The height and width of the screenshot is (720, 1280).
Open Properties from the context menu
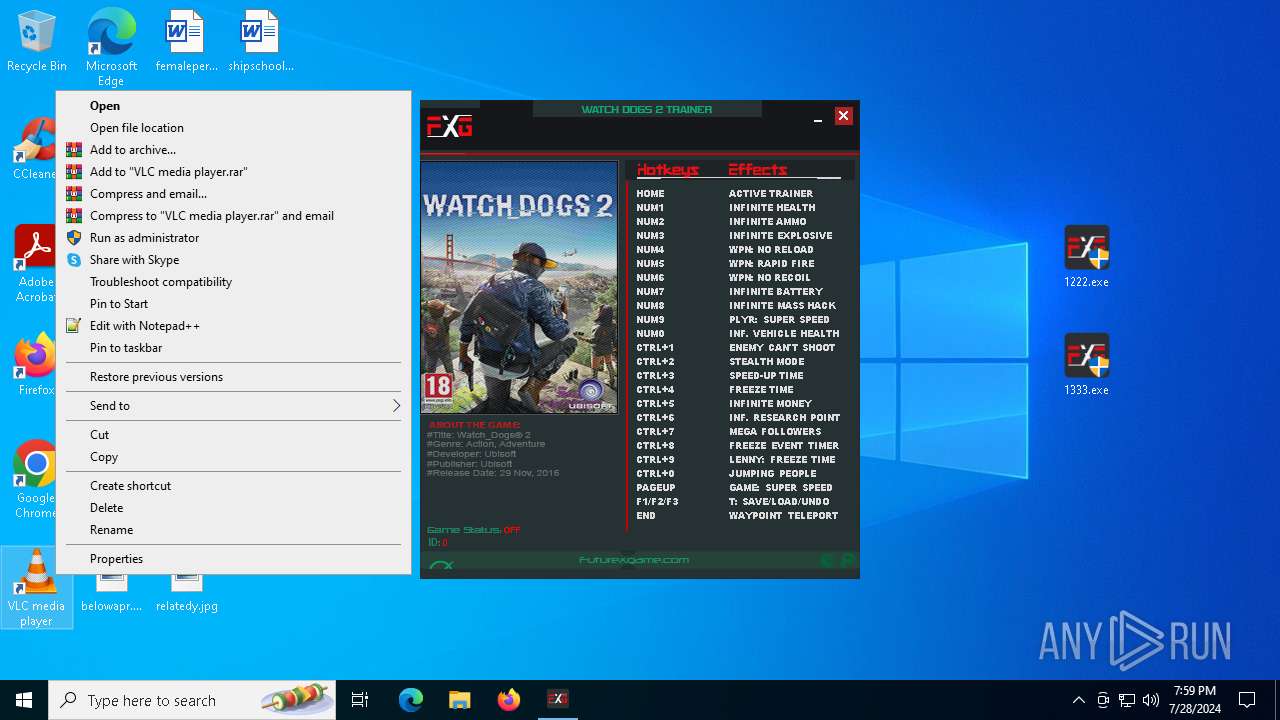click(233, 559)
